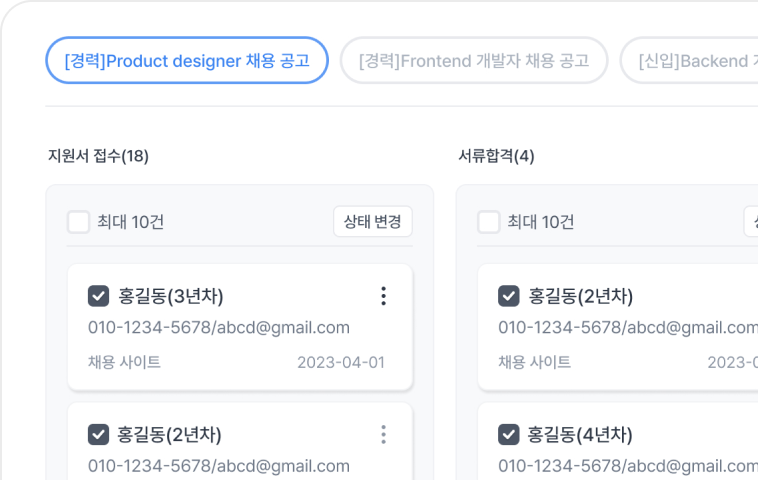
Task: Click 홍길동(3년차) applicant name
Action: pos(171,296)
